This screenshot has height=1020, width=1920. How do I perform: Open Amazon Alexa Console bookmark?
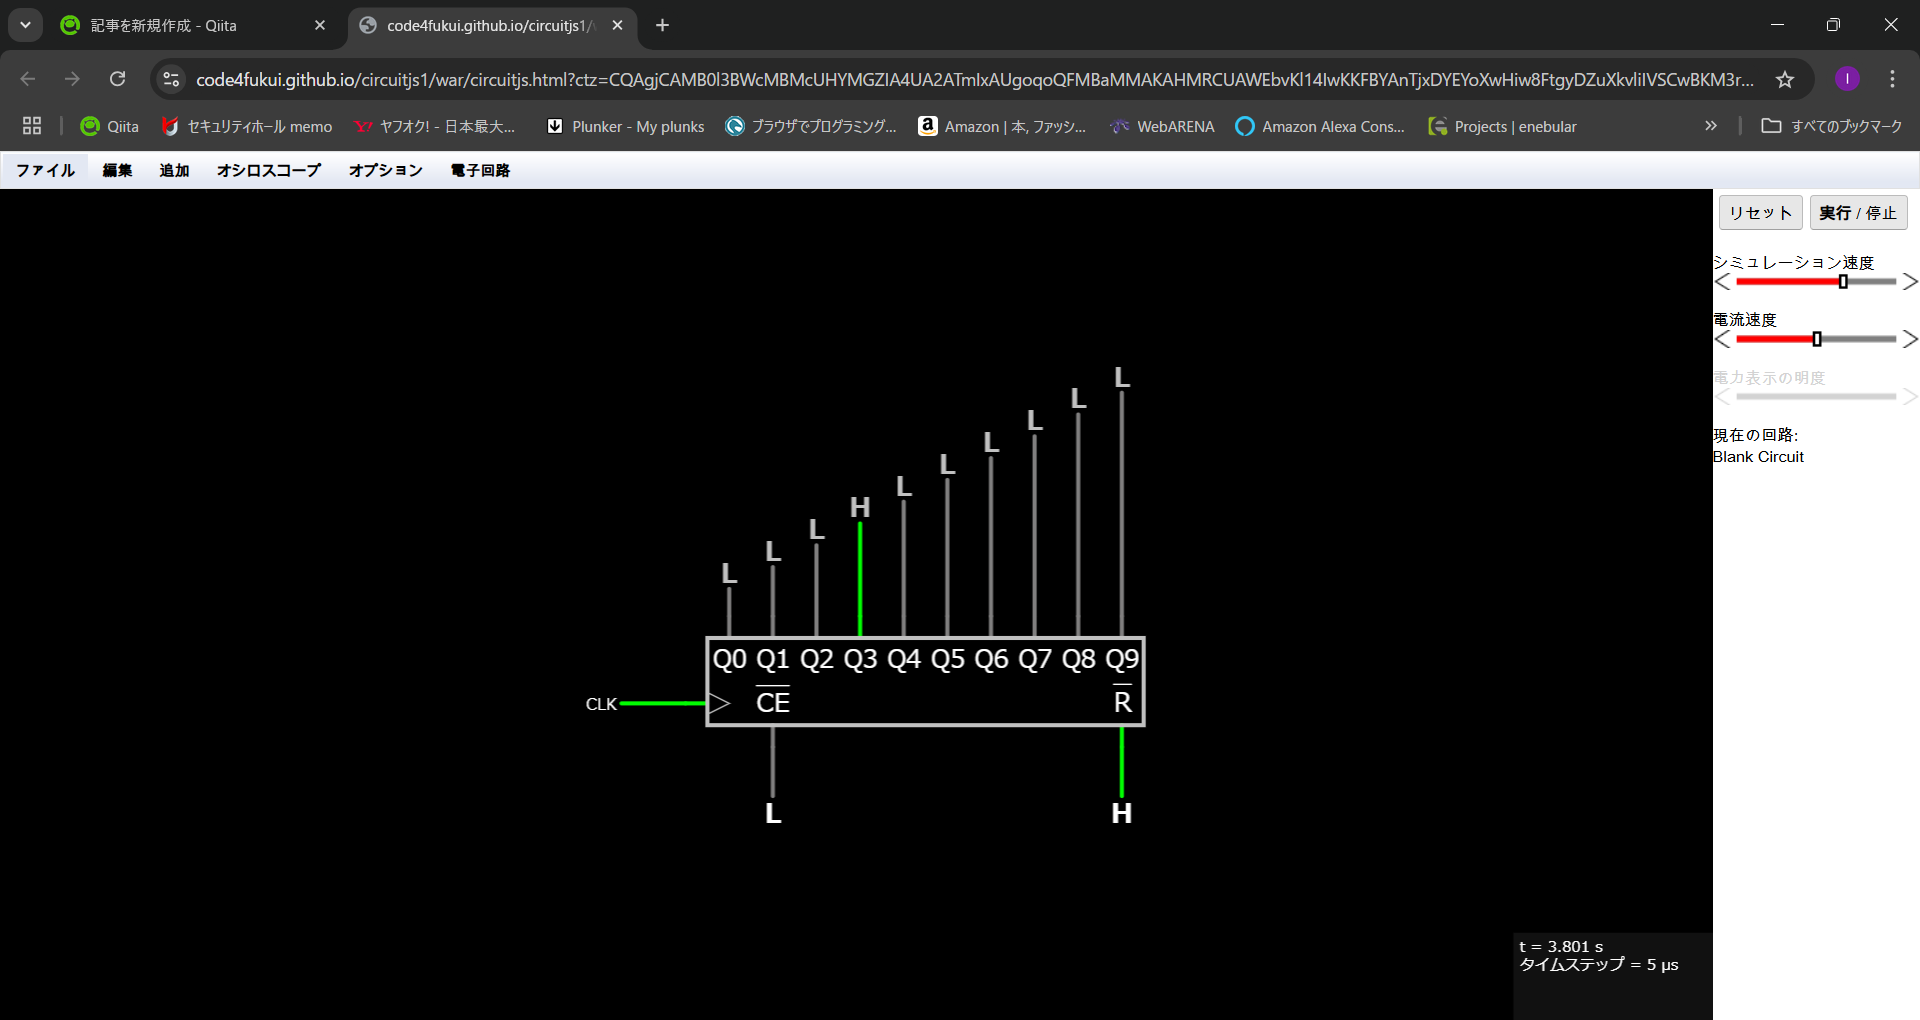pos(1320,126)
